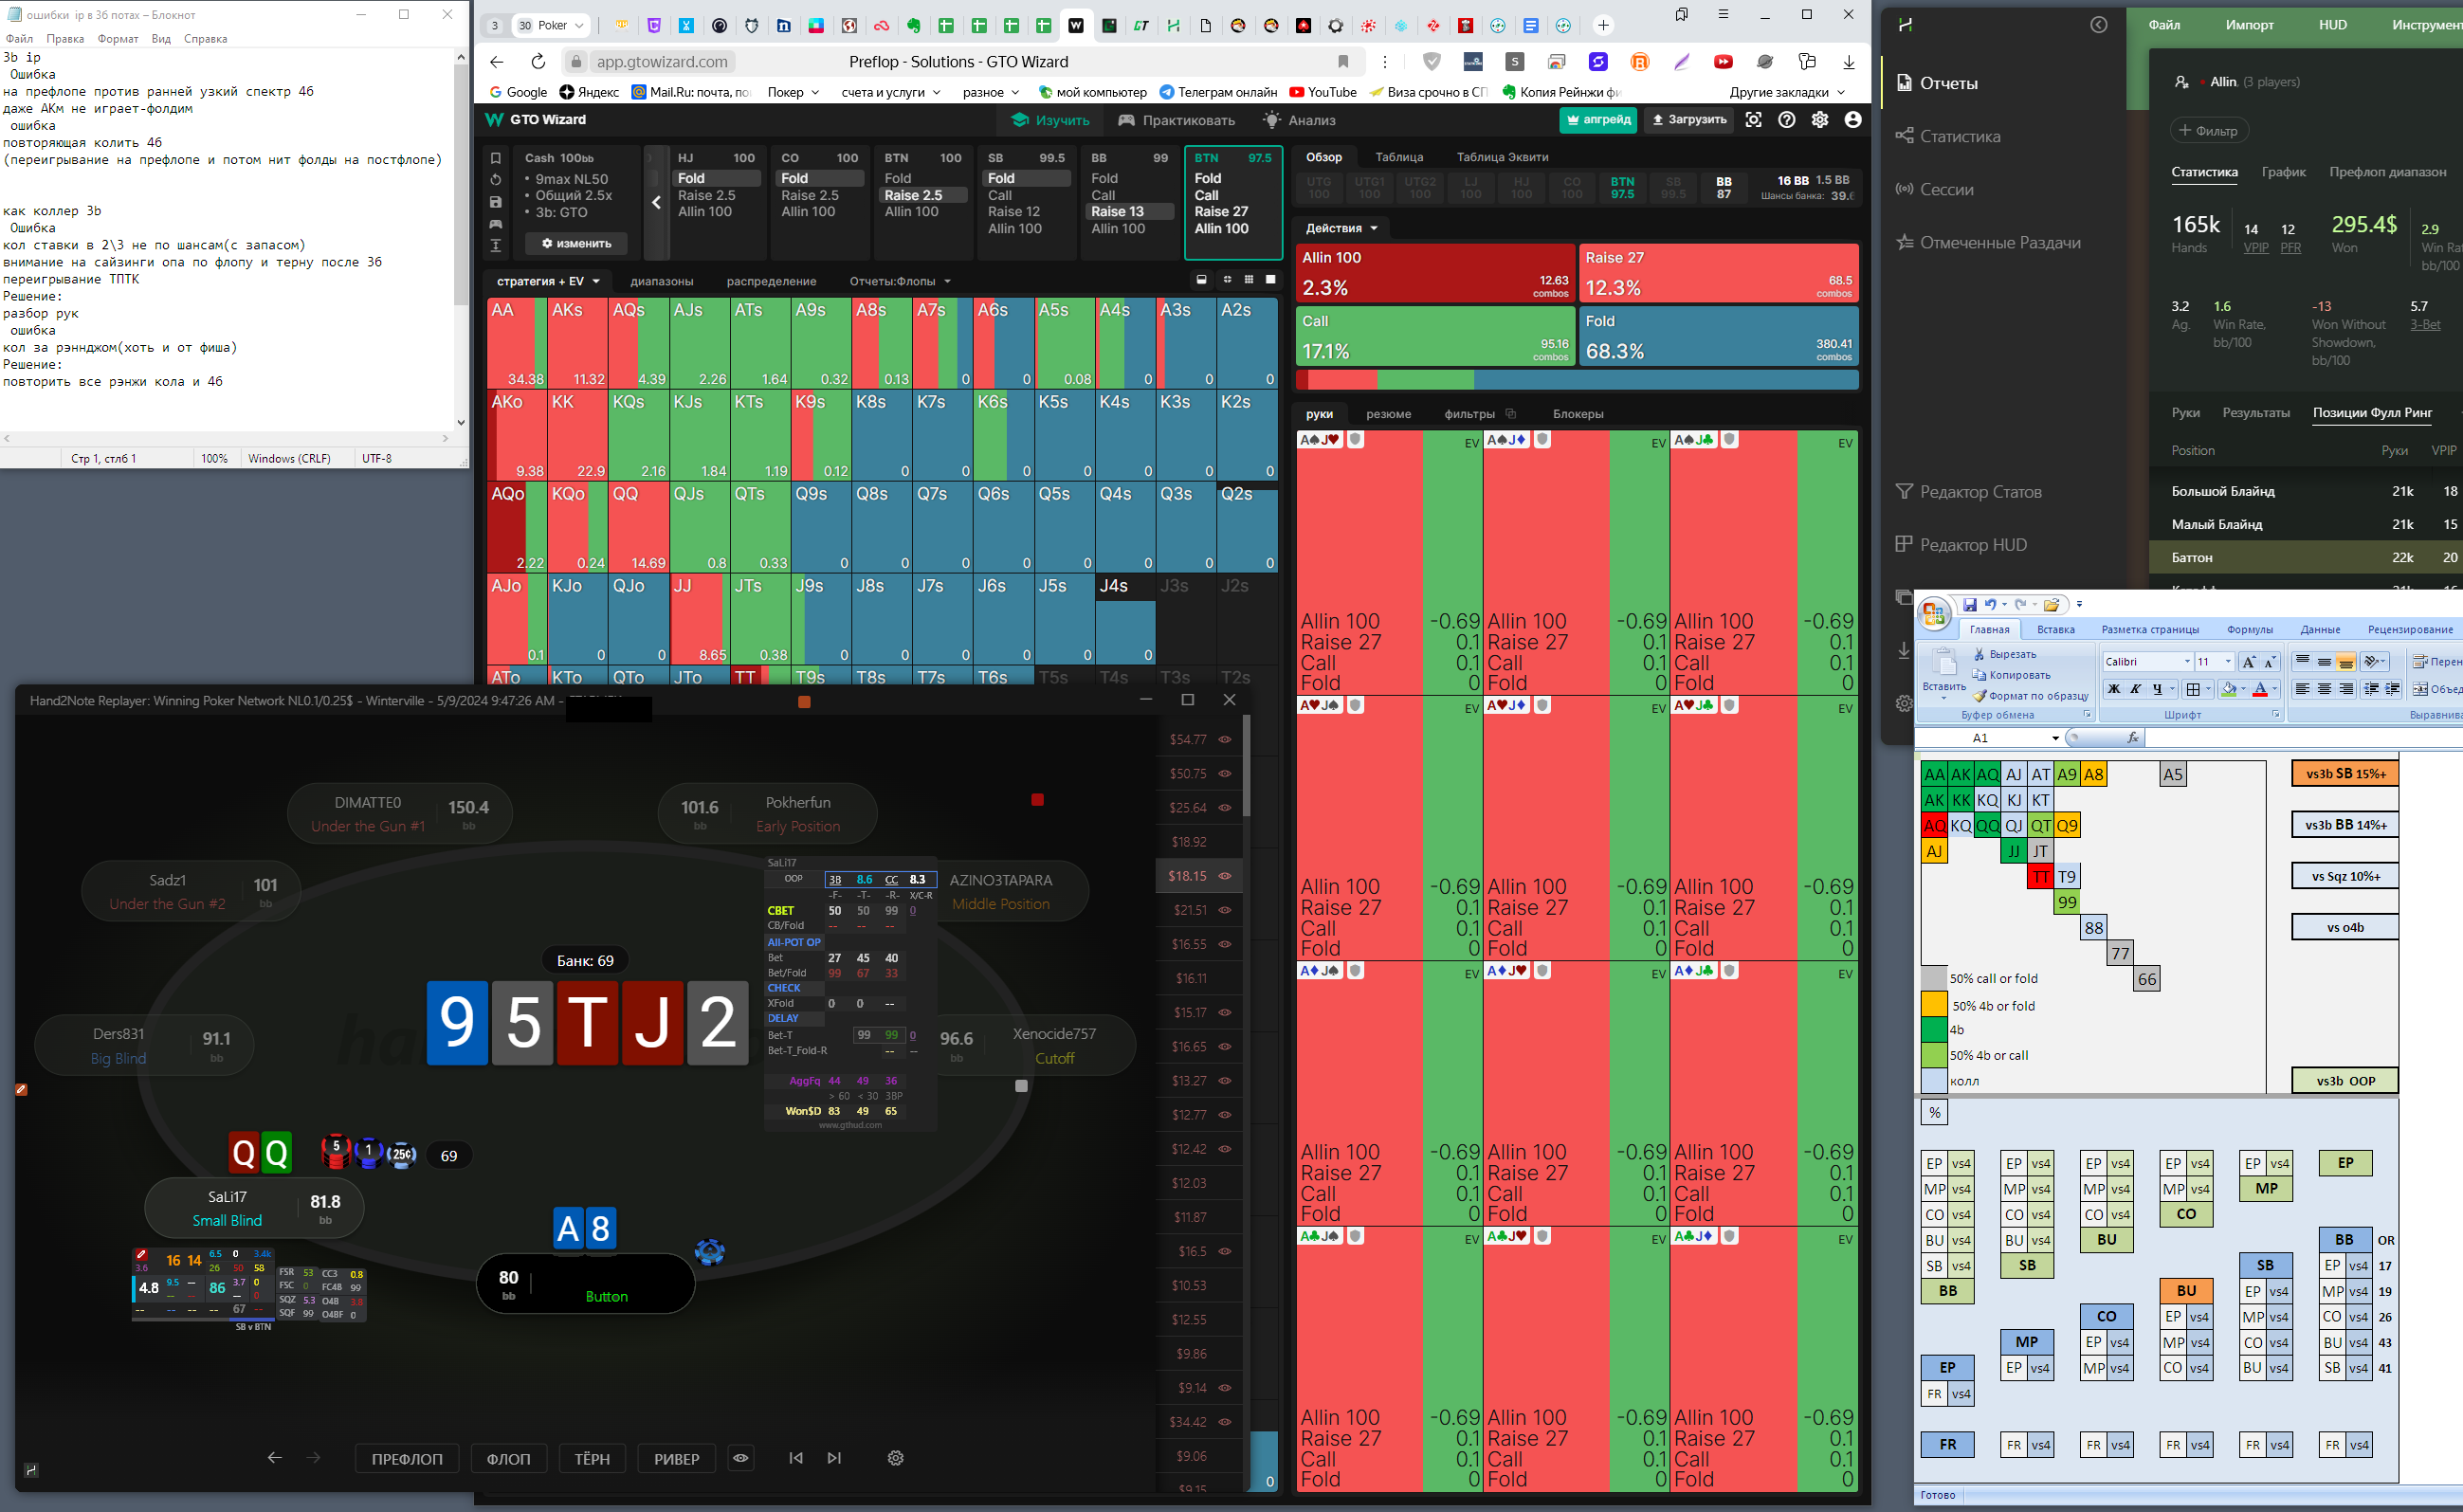Toggle eye icon next to $18.15 hand
This screenshot has height=1512, width=2463.
coord(1225,876)
